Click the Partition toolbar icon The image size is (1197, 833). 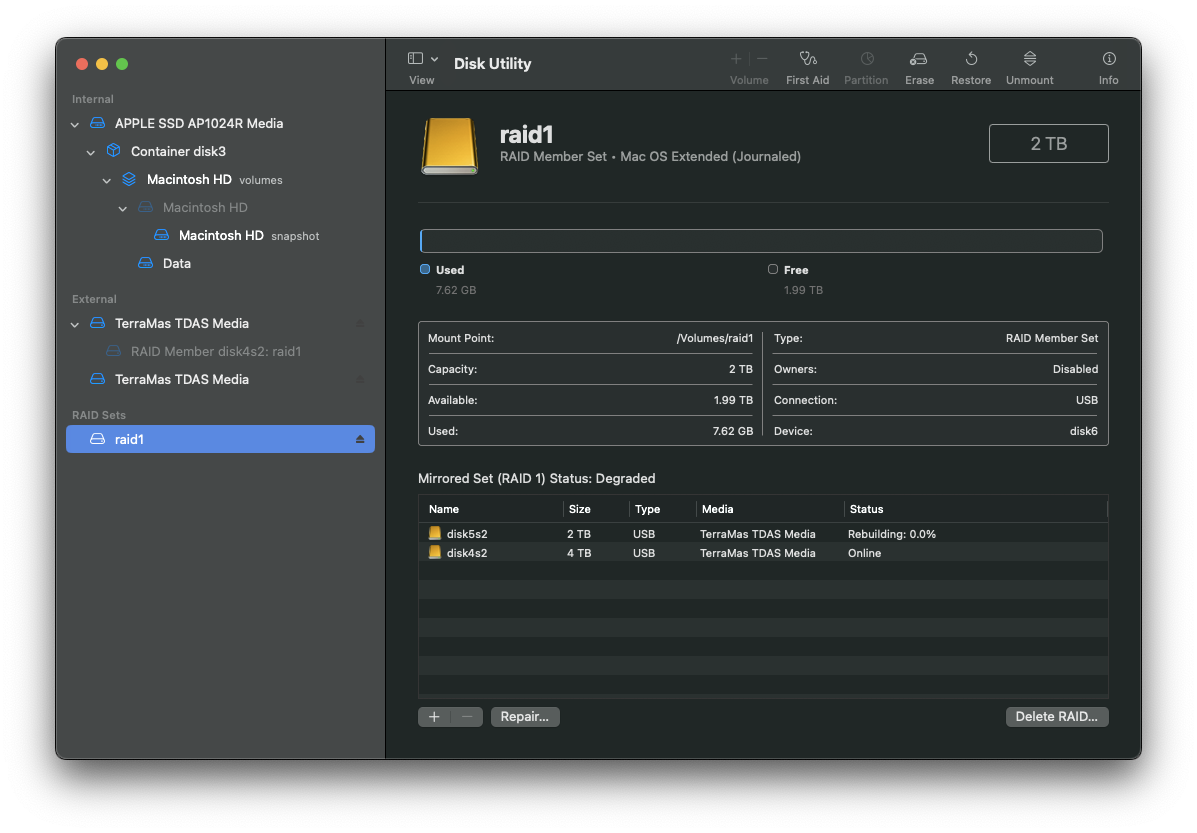pyautogui.click(x=866, y=59)
